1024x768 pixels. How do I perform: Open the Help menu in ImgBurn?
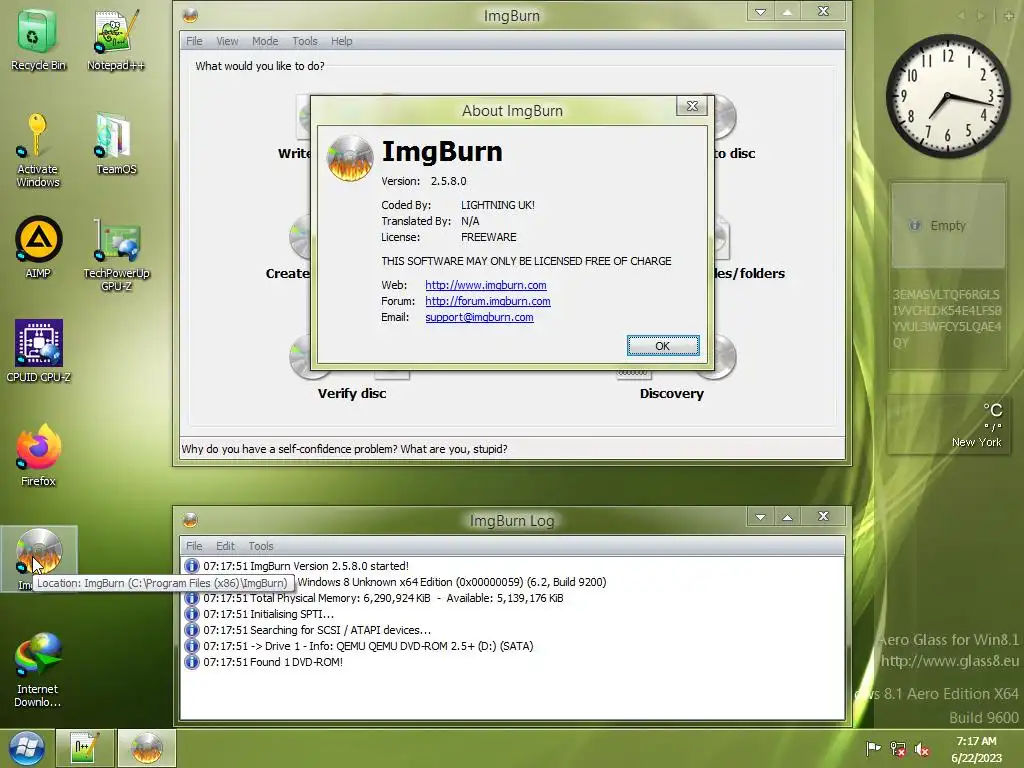[342, 41]
